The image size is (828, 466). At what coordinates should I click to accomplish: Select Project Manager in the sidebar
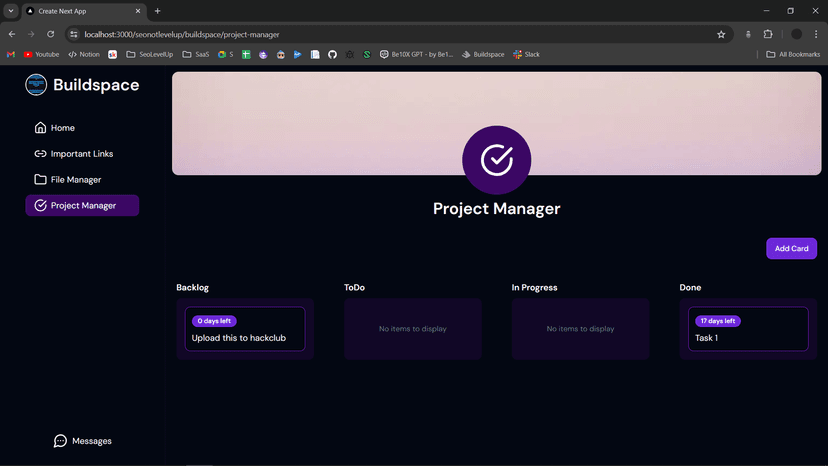pos(82,206)
